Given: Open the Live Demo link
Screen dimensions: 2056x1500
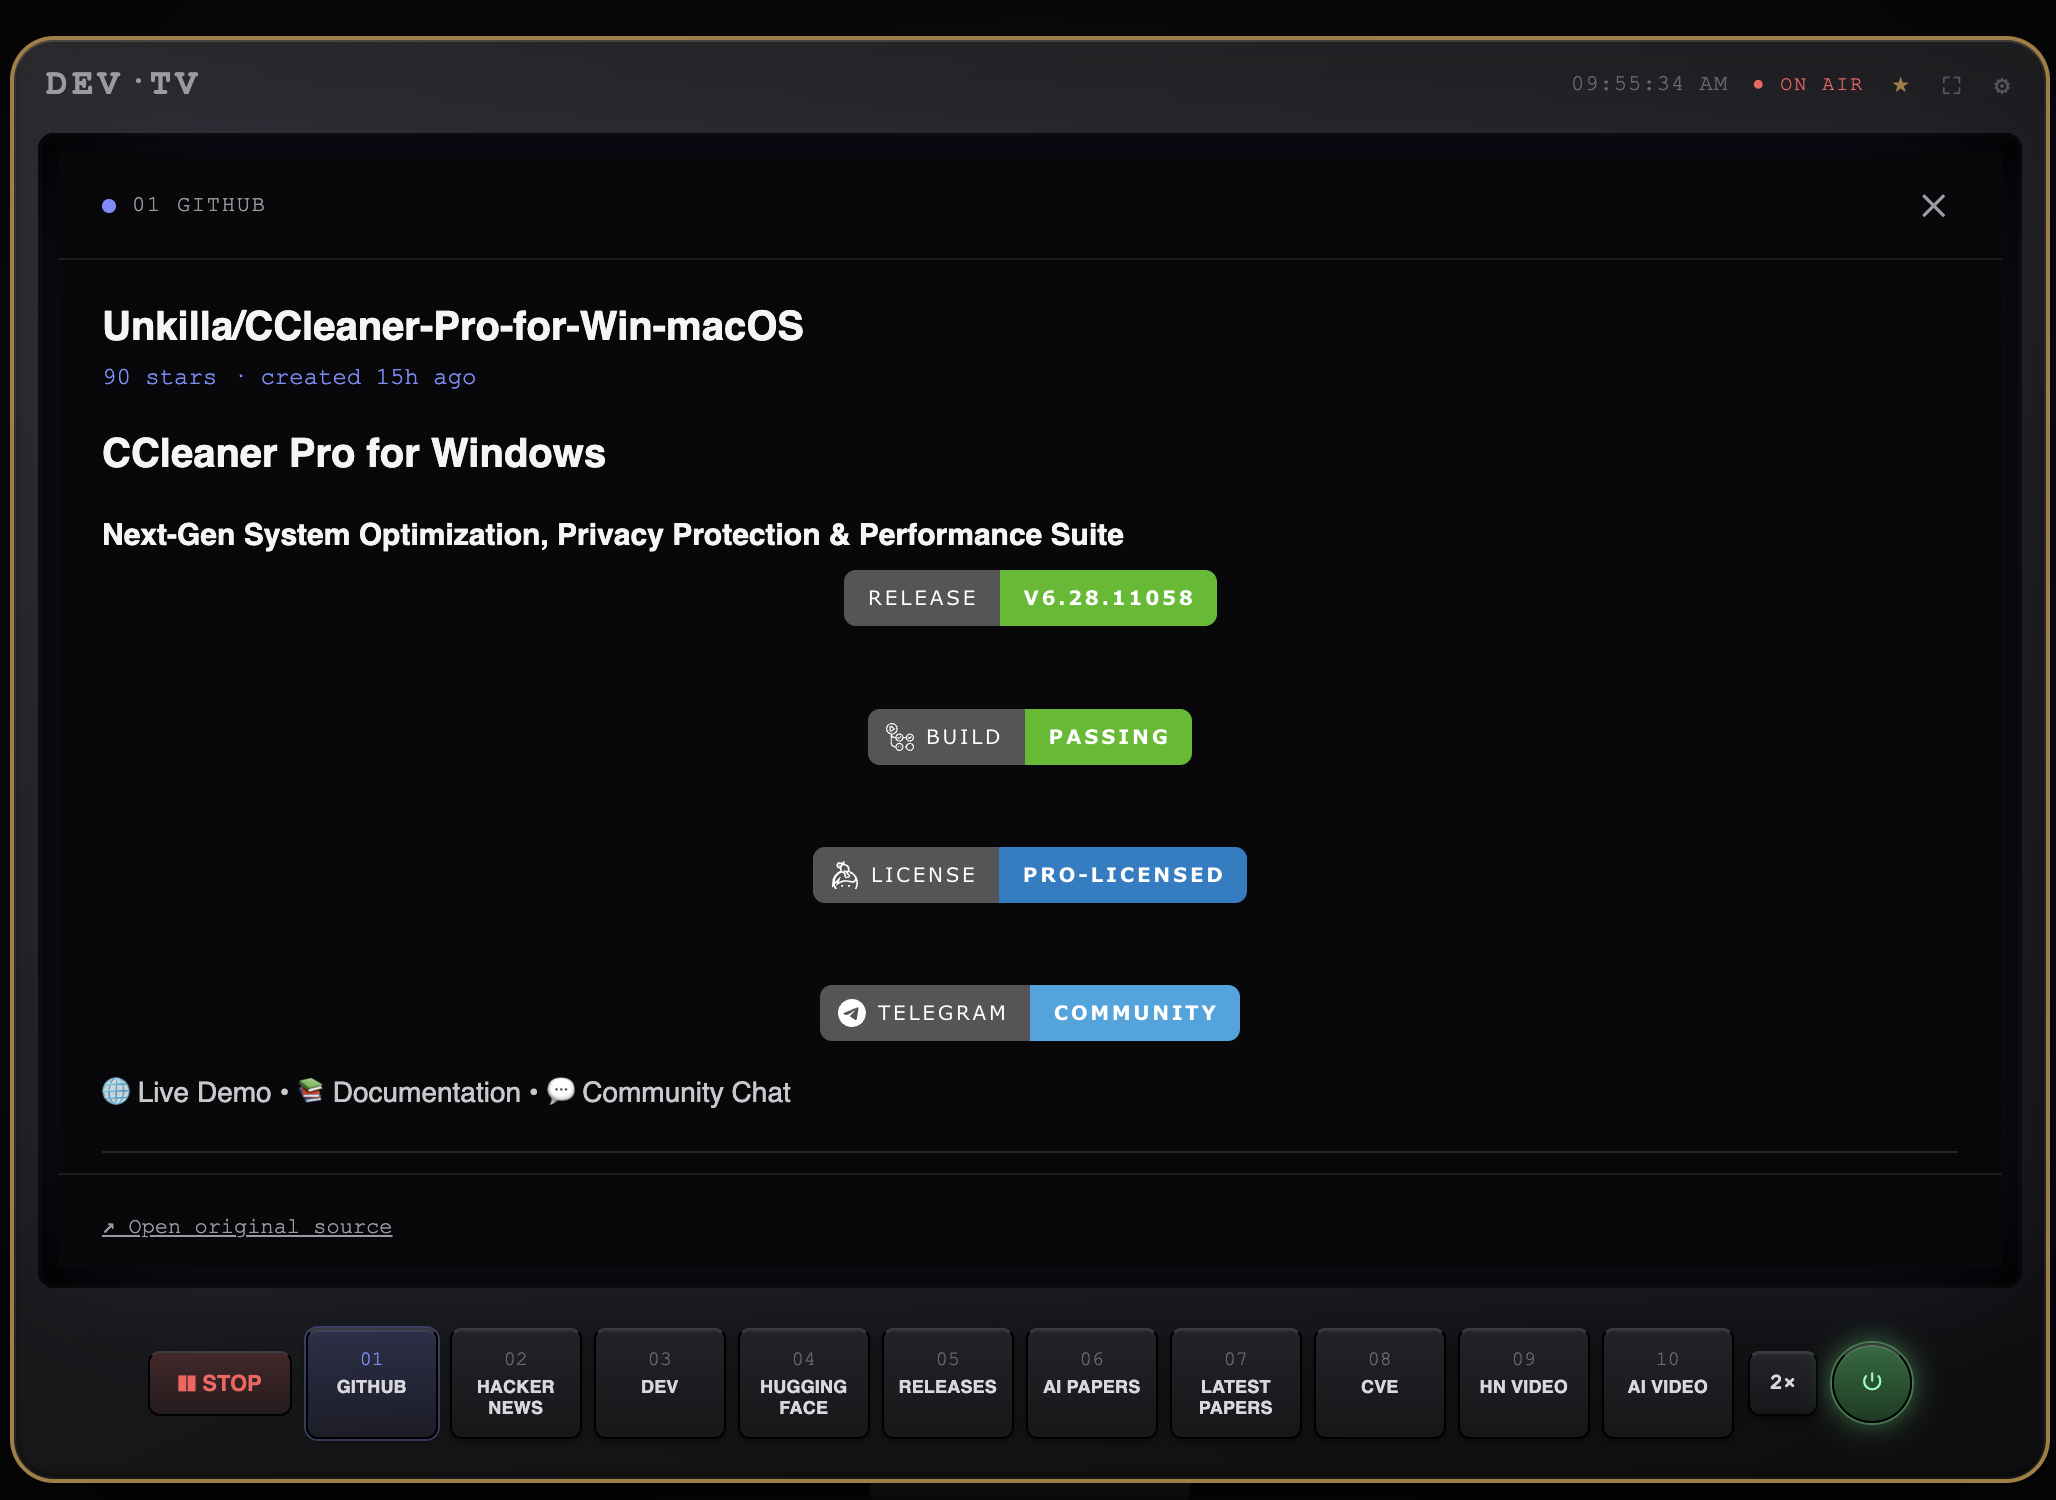Looking at the screenshot, I should (x=204, y=1092).
